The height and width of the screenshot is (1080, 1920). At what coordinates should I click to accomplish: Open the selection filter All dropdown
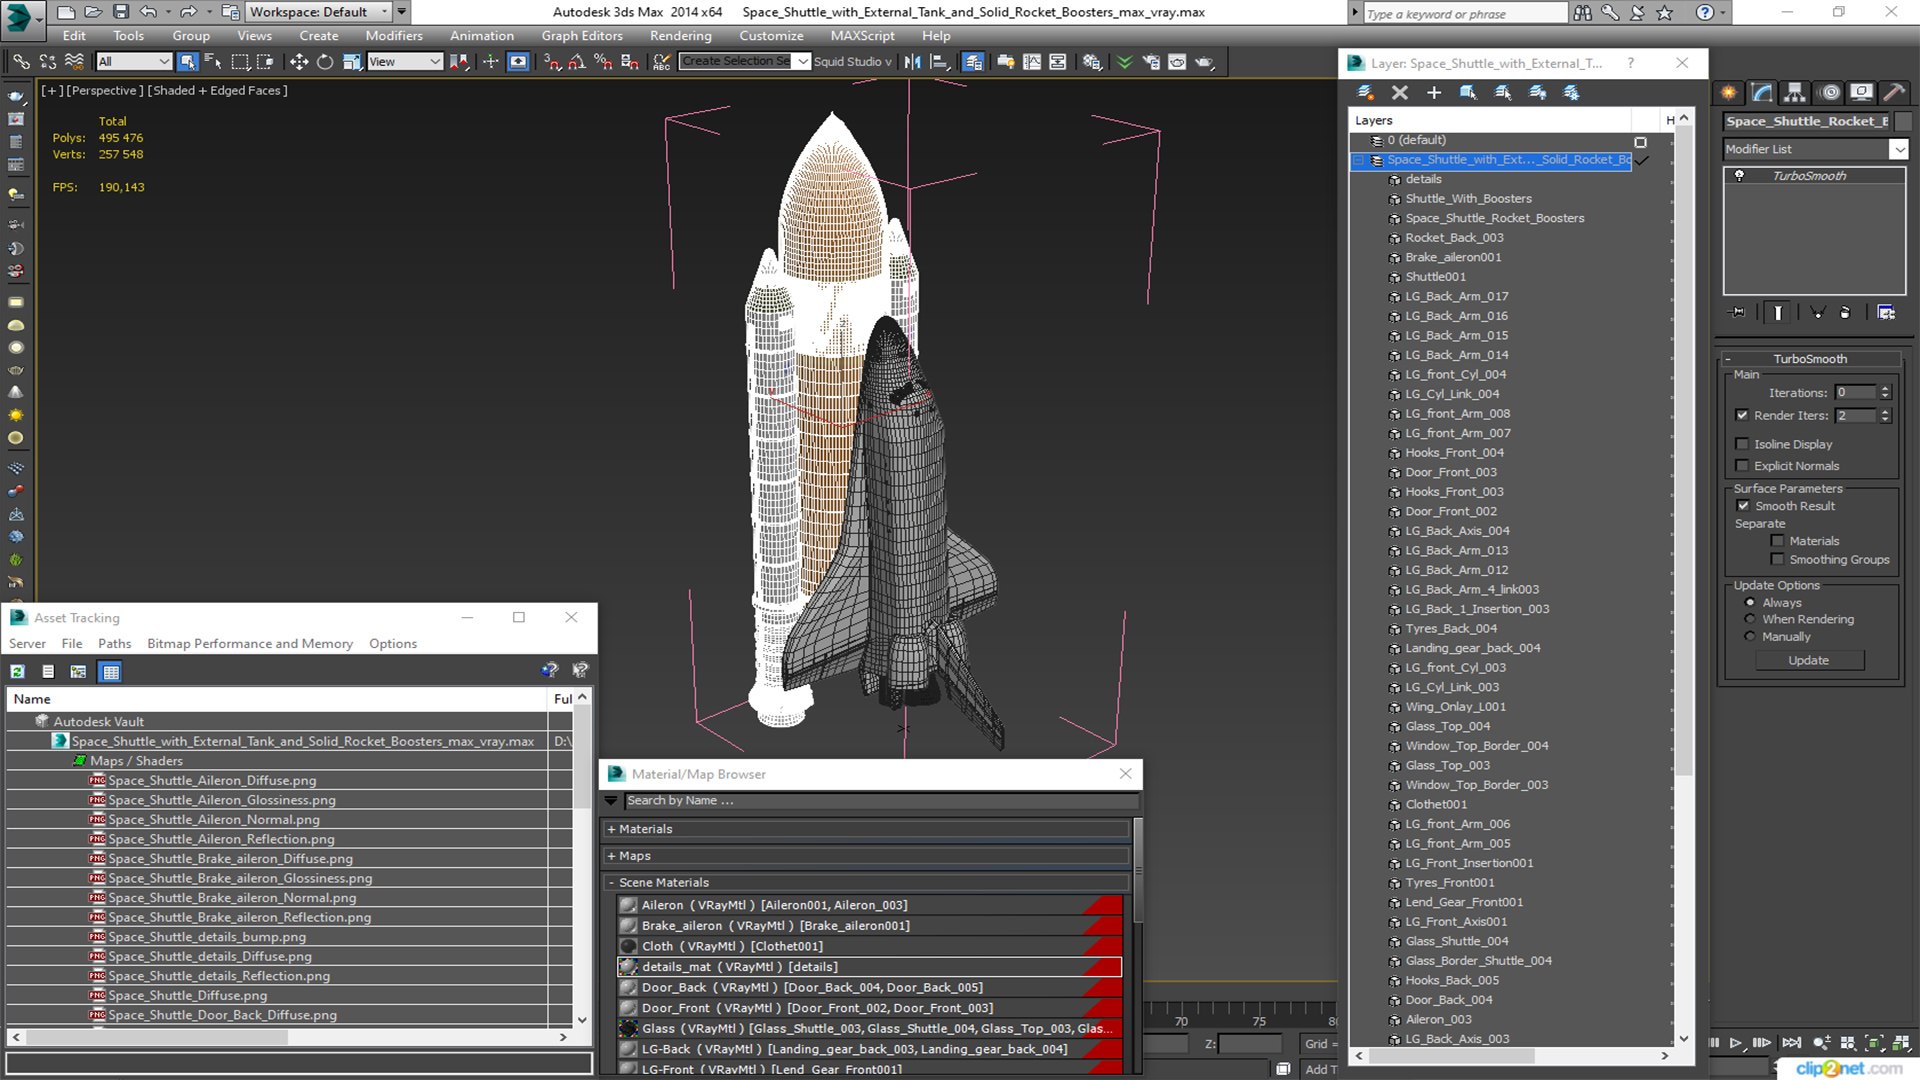pyautogui.click(x=134, y=62)
